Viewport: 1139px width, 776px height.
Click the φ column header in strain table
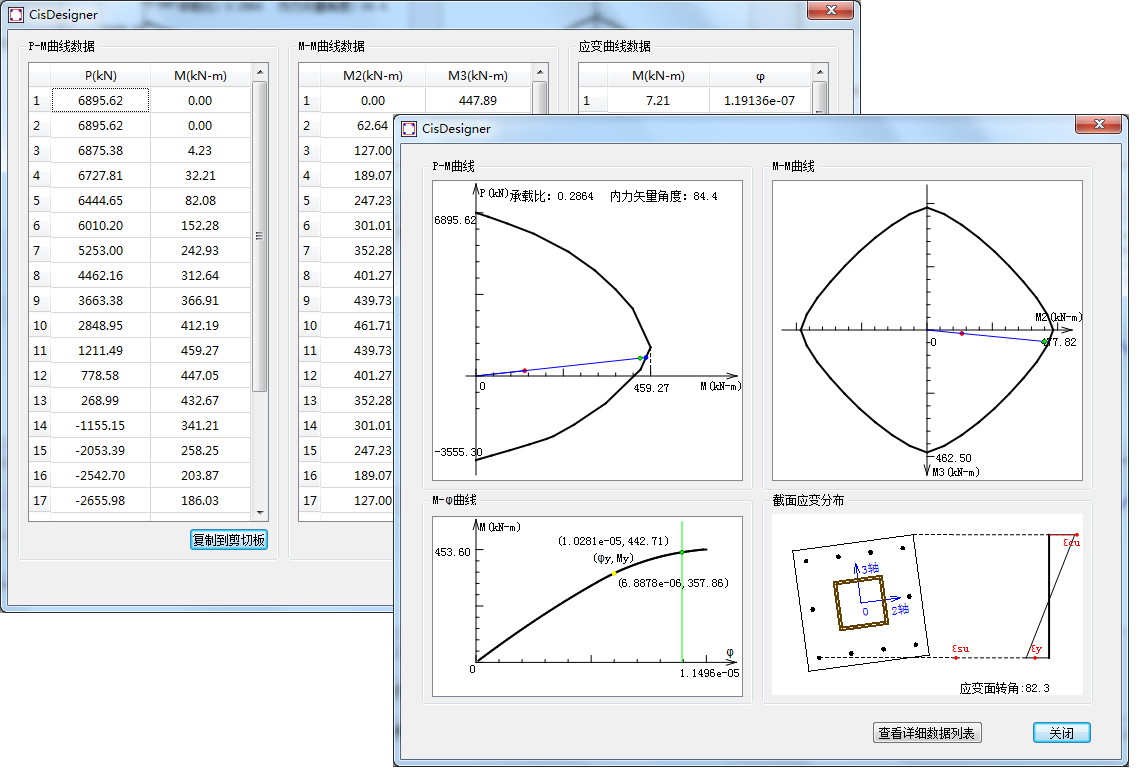tap(760, 75)
